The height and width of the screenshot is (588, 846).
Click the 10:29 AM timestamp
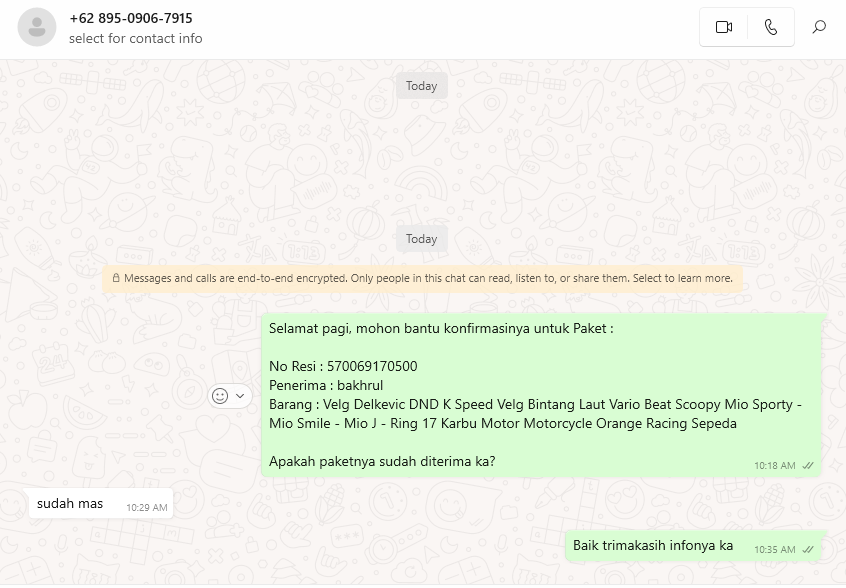tap(147, 508)
